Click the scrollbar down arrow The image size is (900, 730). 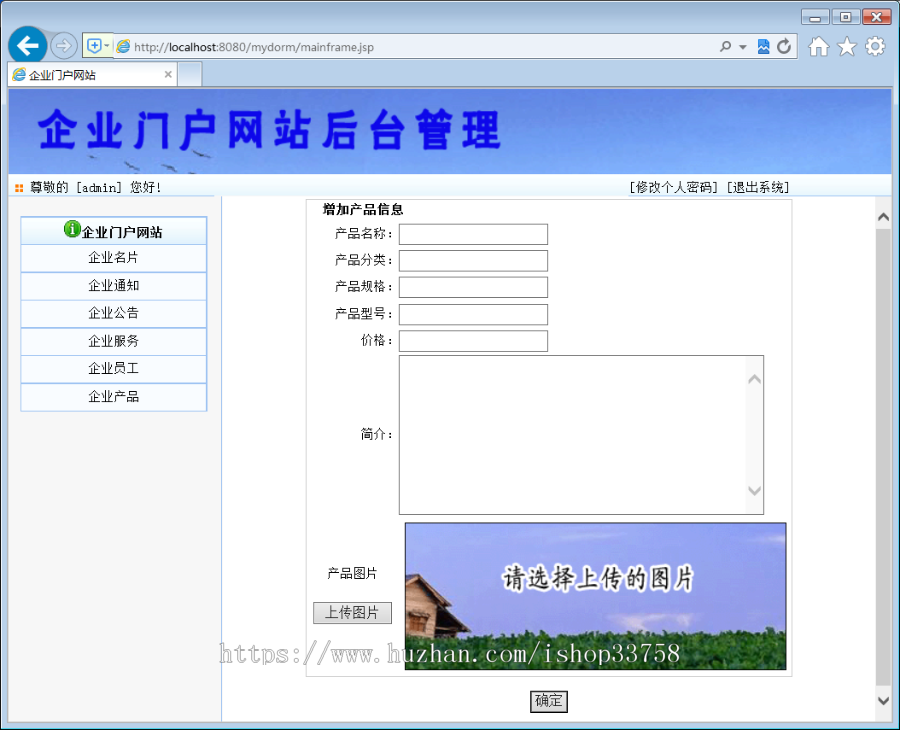point(881,701)
